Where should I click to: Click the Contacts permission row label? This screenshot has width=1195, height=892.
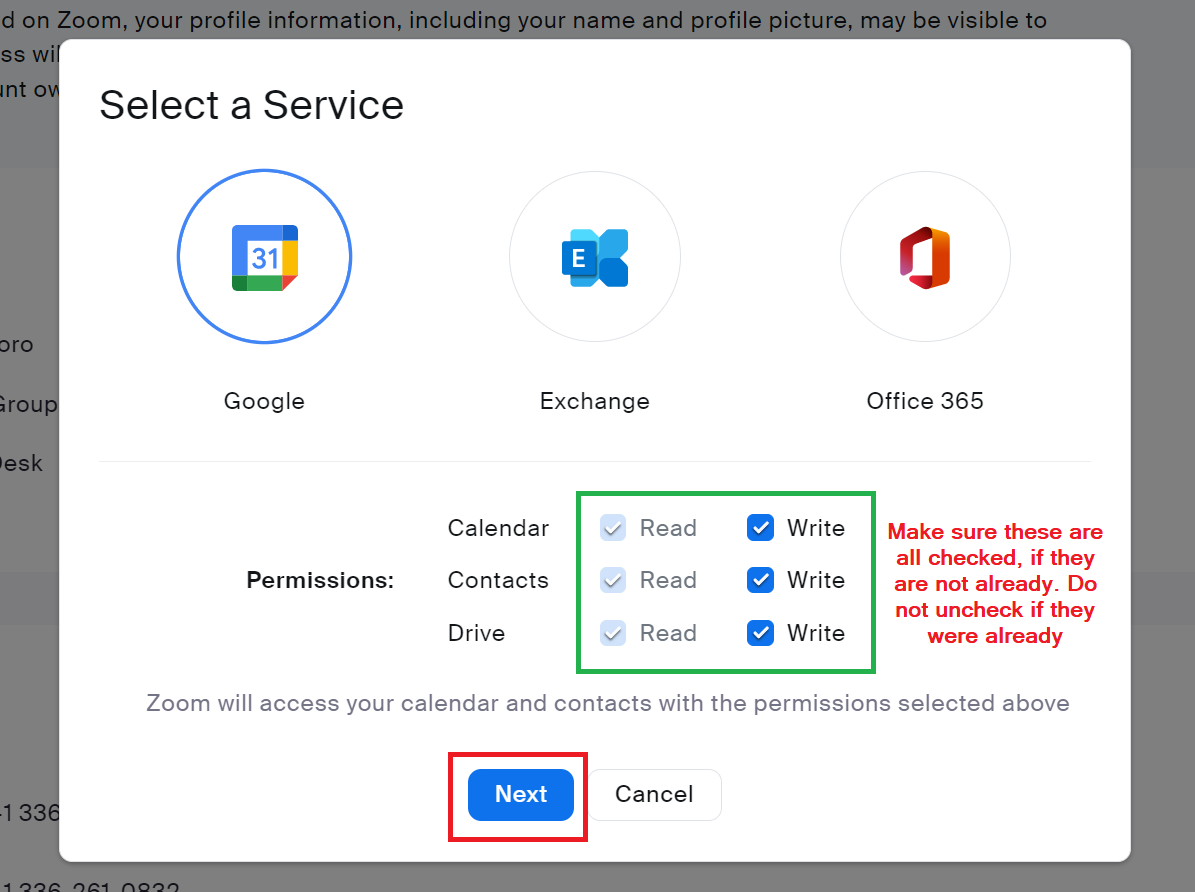[498, 580]
